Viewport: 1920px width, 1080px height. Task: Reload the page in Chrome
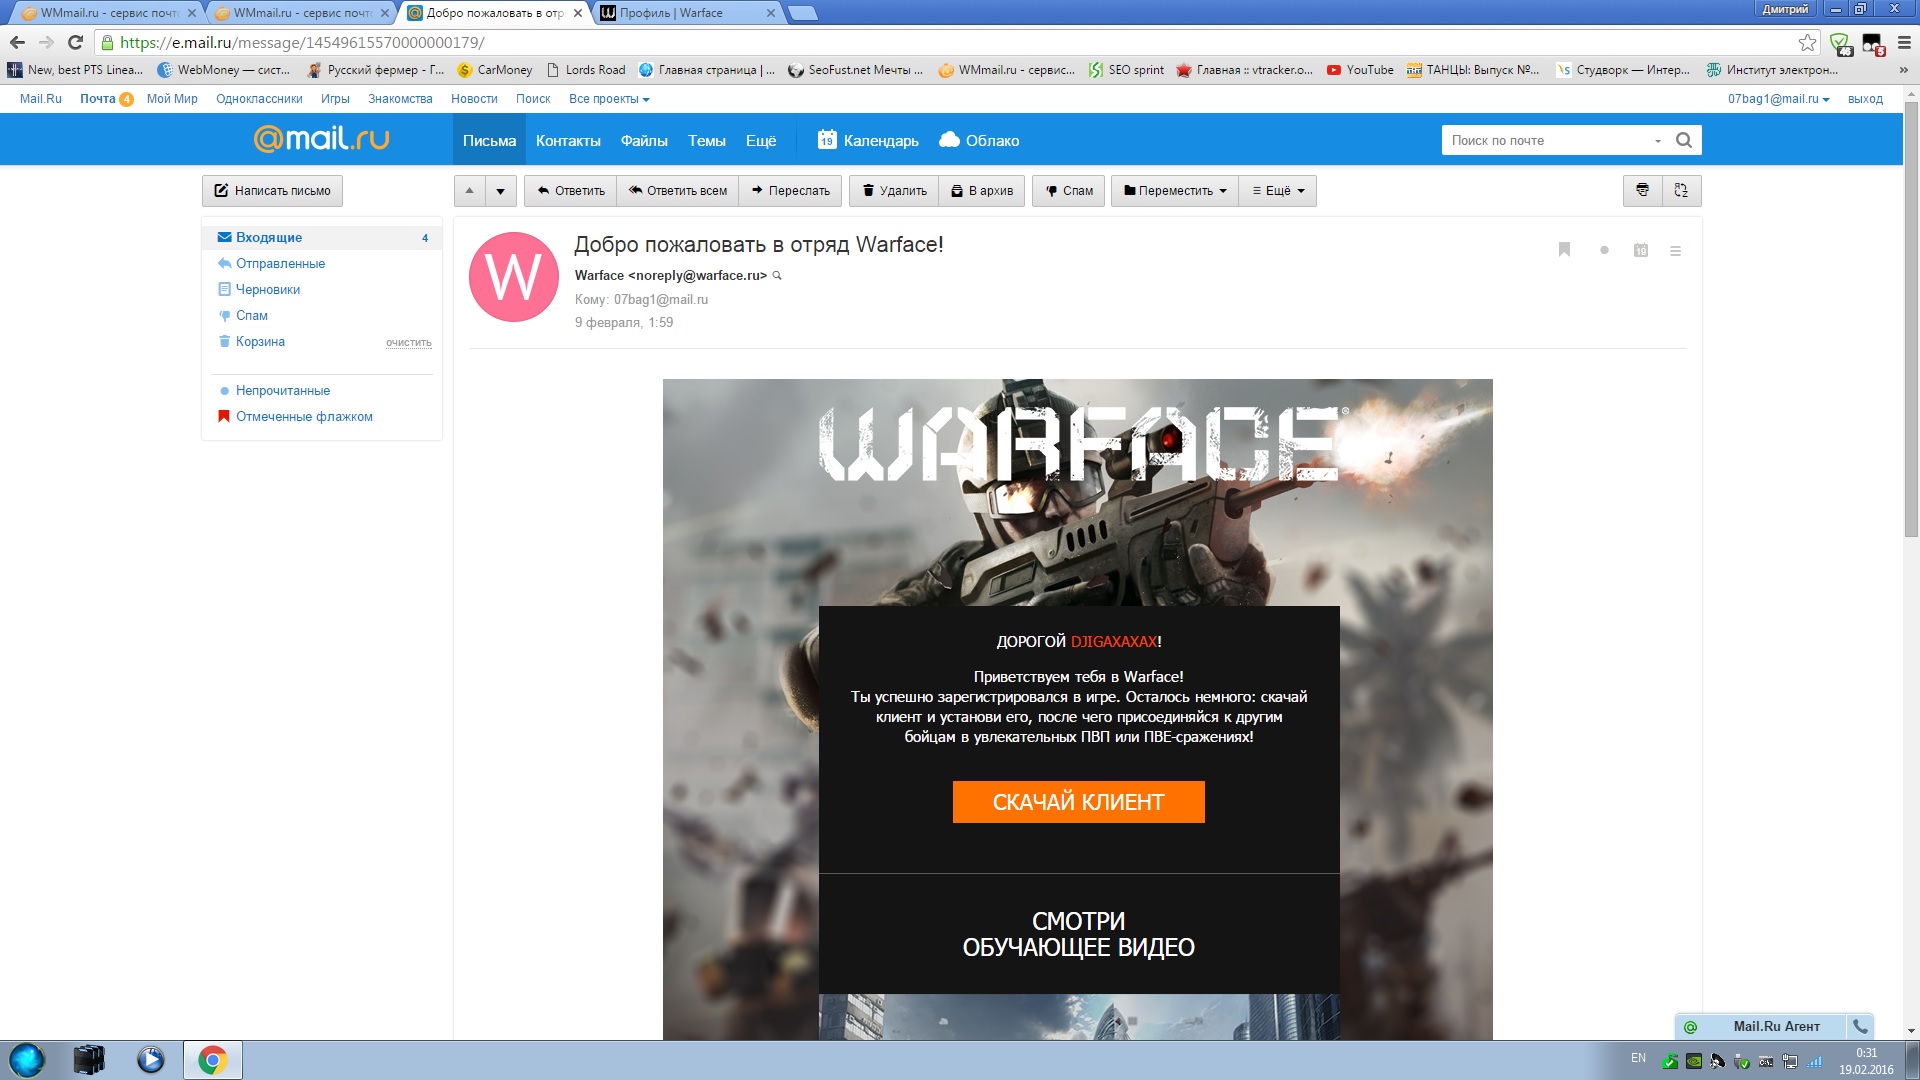(75, 42)
